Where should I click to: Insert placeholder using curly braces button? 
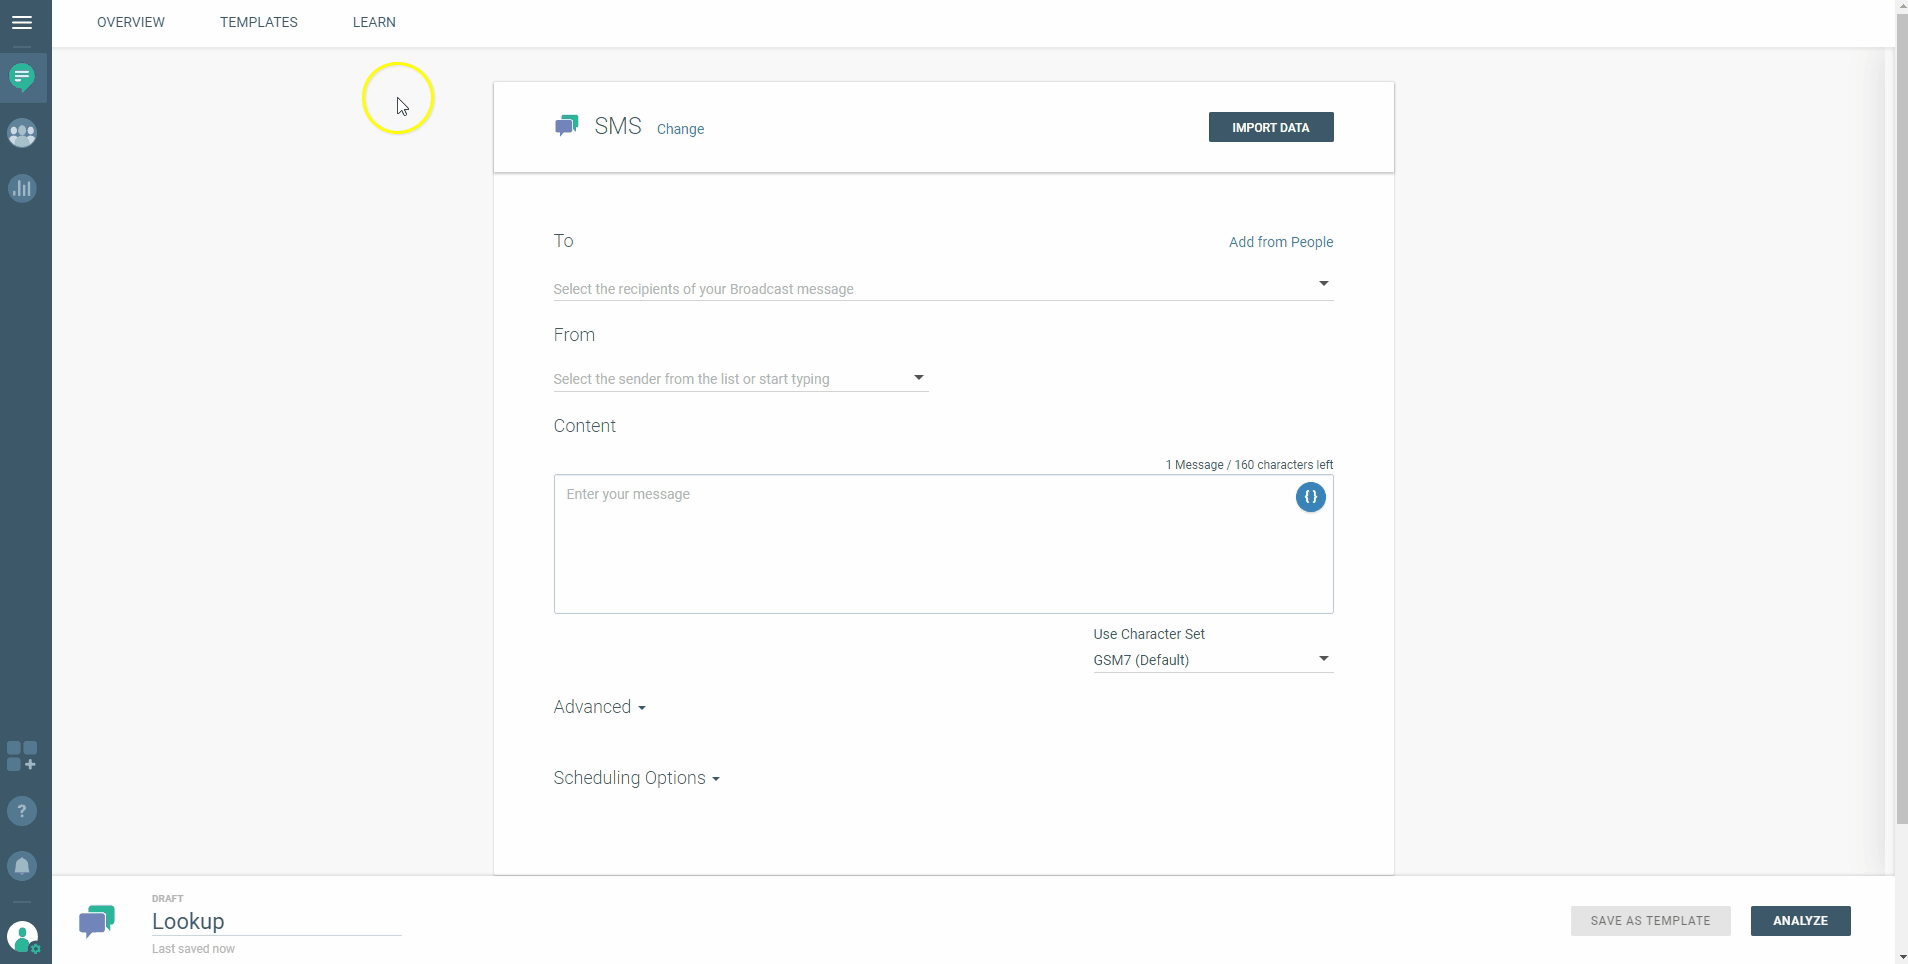(1310, 497)
